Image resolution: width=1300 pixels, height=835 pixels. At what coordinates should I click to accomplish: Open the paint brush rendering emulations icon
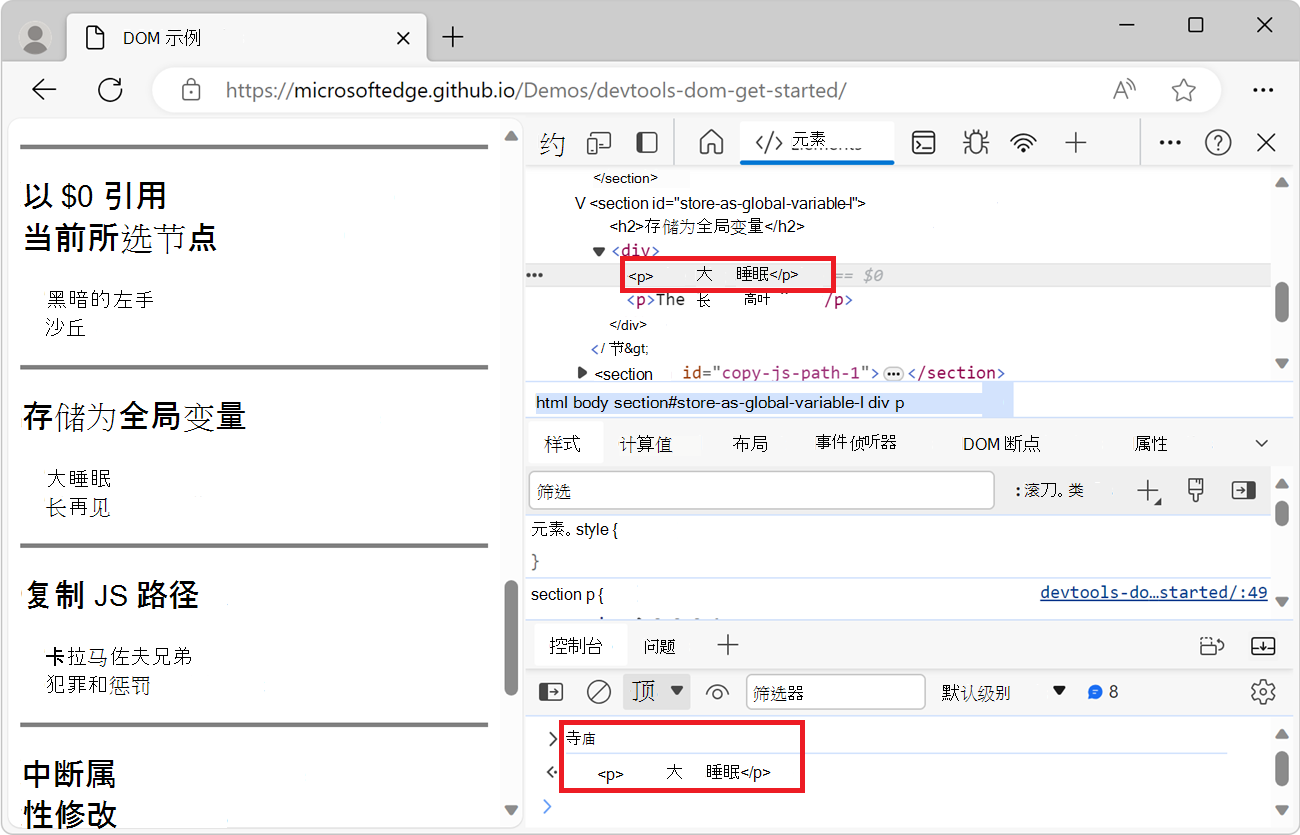click(x=1195, y=490)
